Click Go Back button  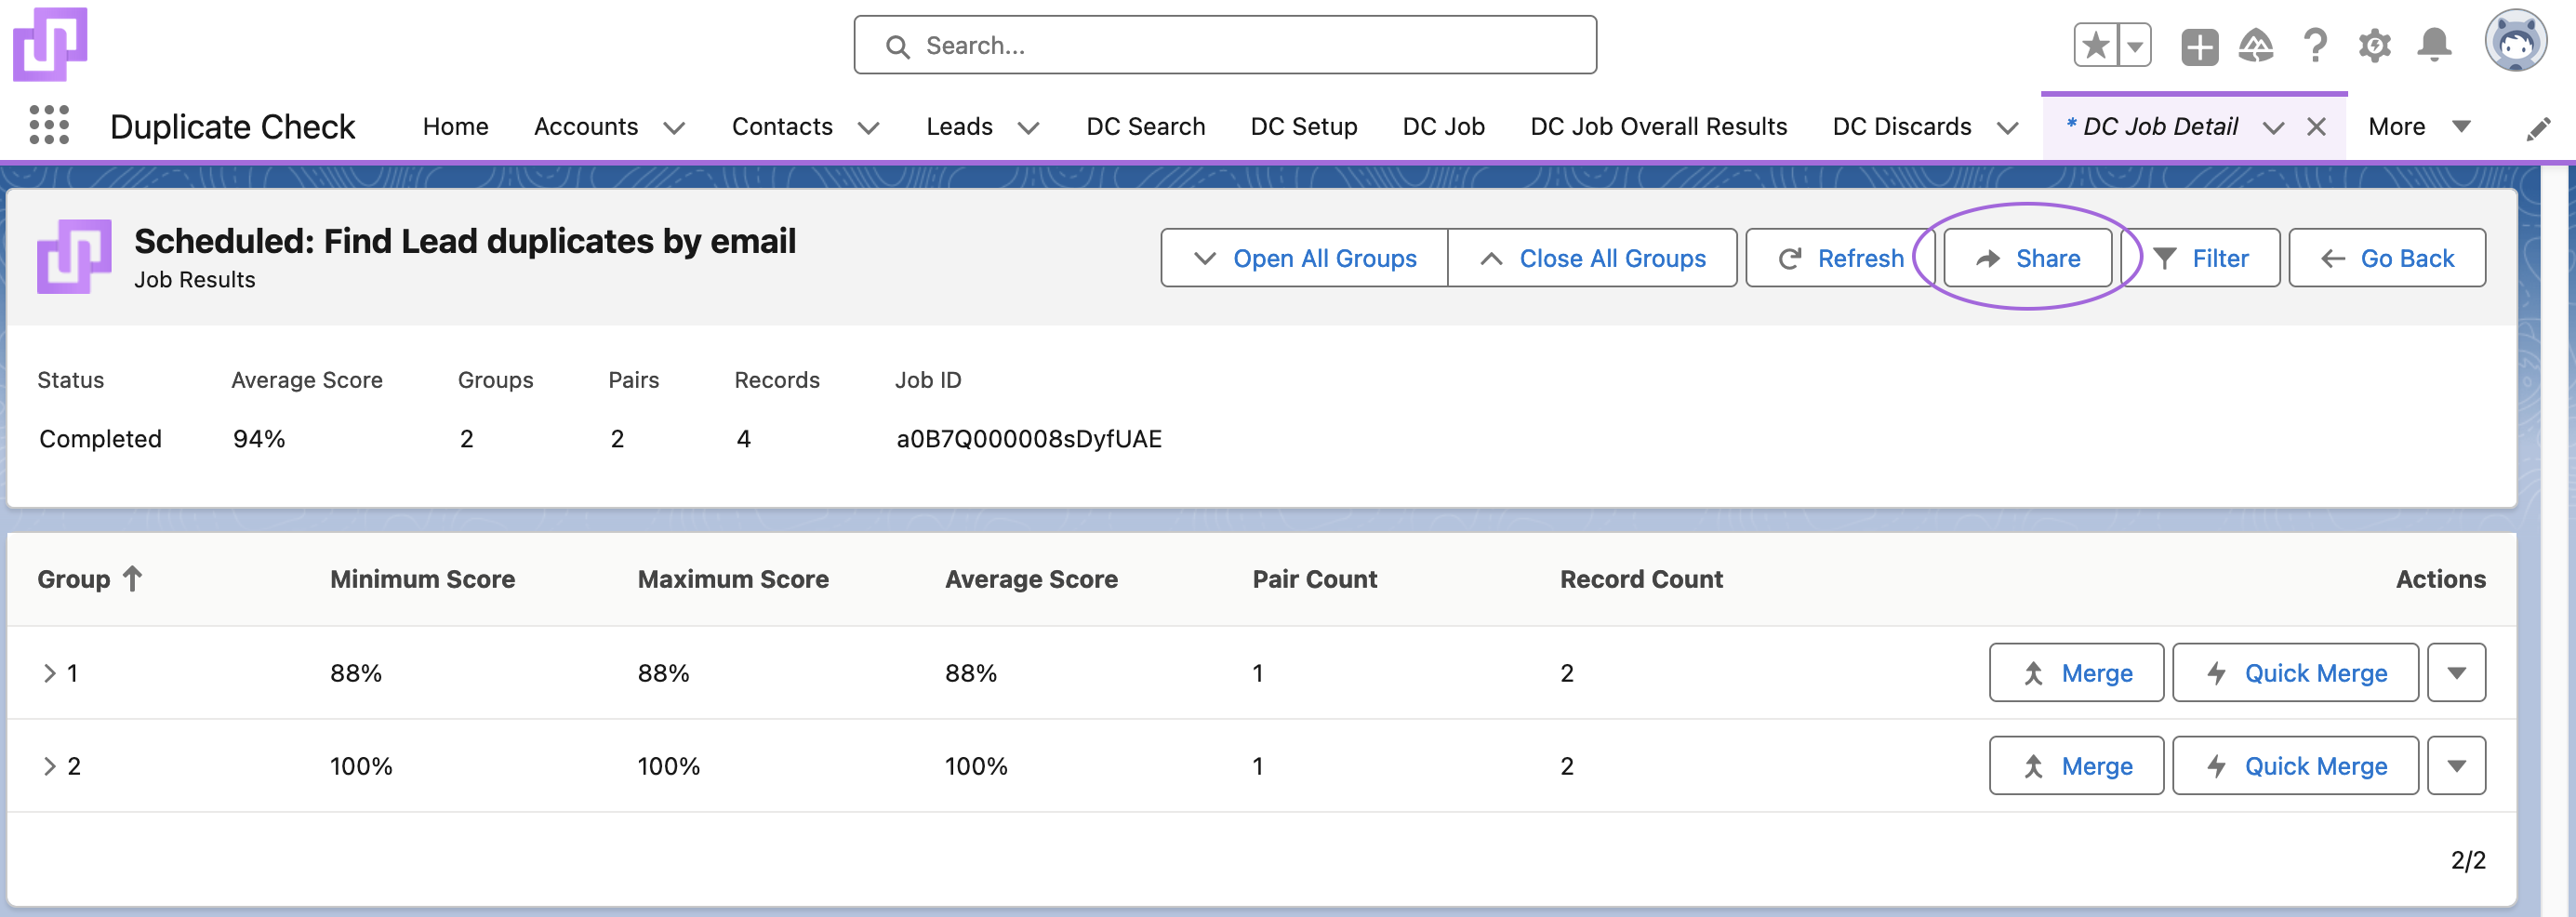(2387, 258)
